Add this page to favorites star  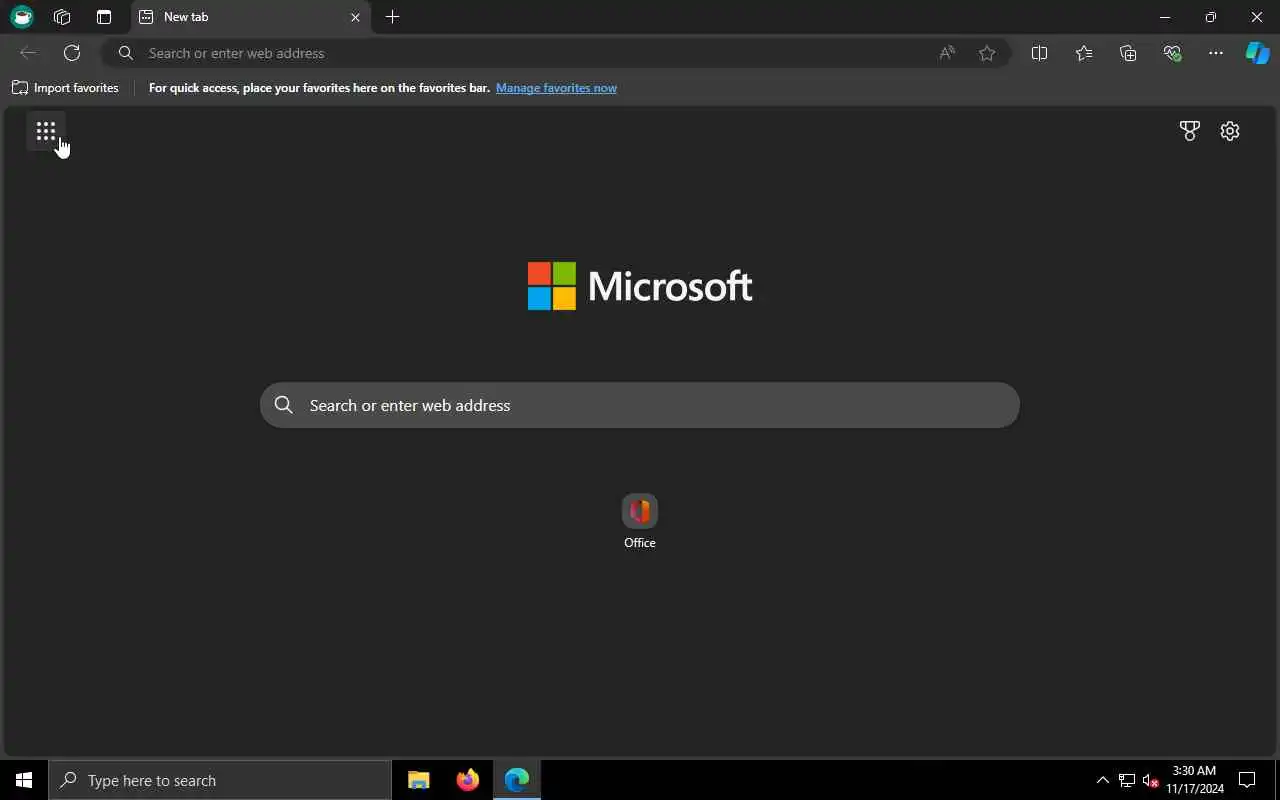987,53
